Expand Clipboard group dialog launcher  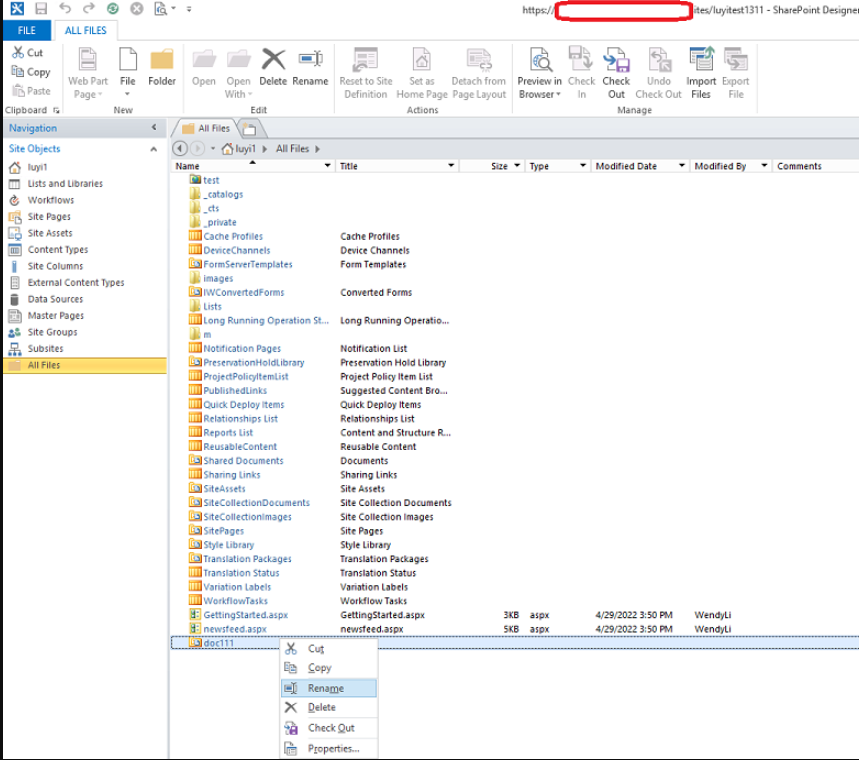56,110
